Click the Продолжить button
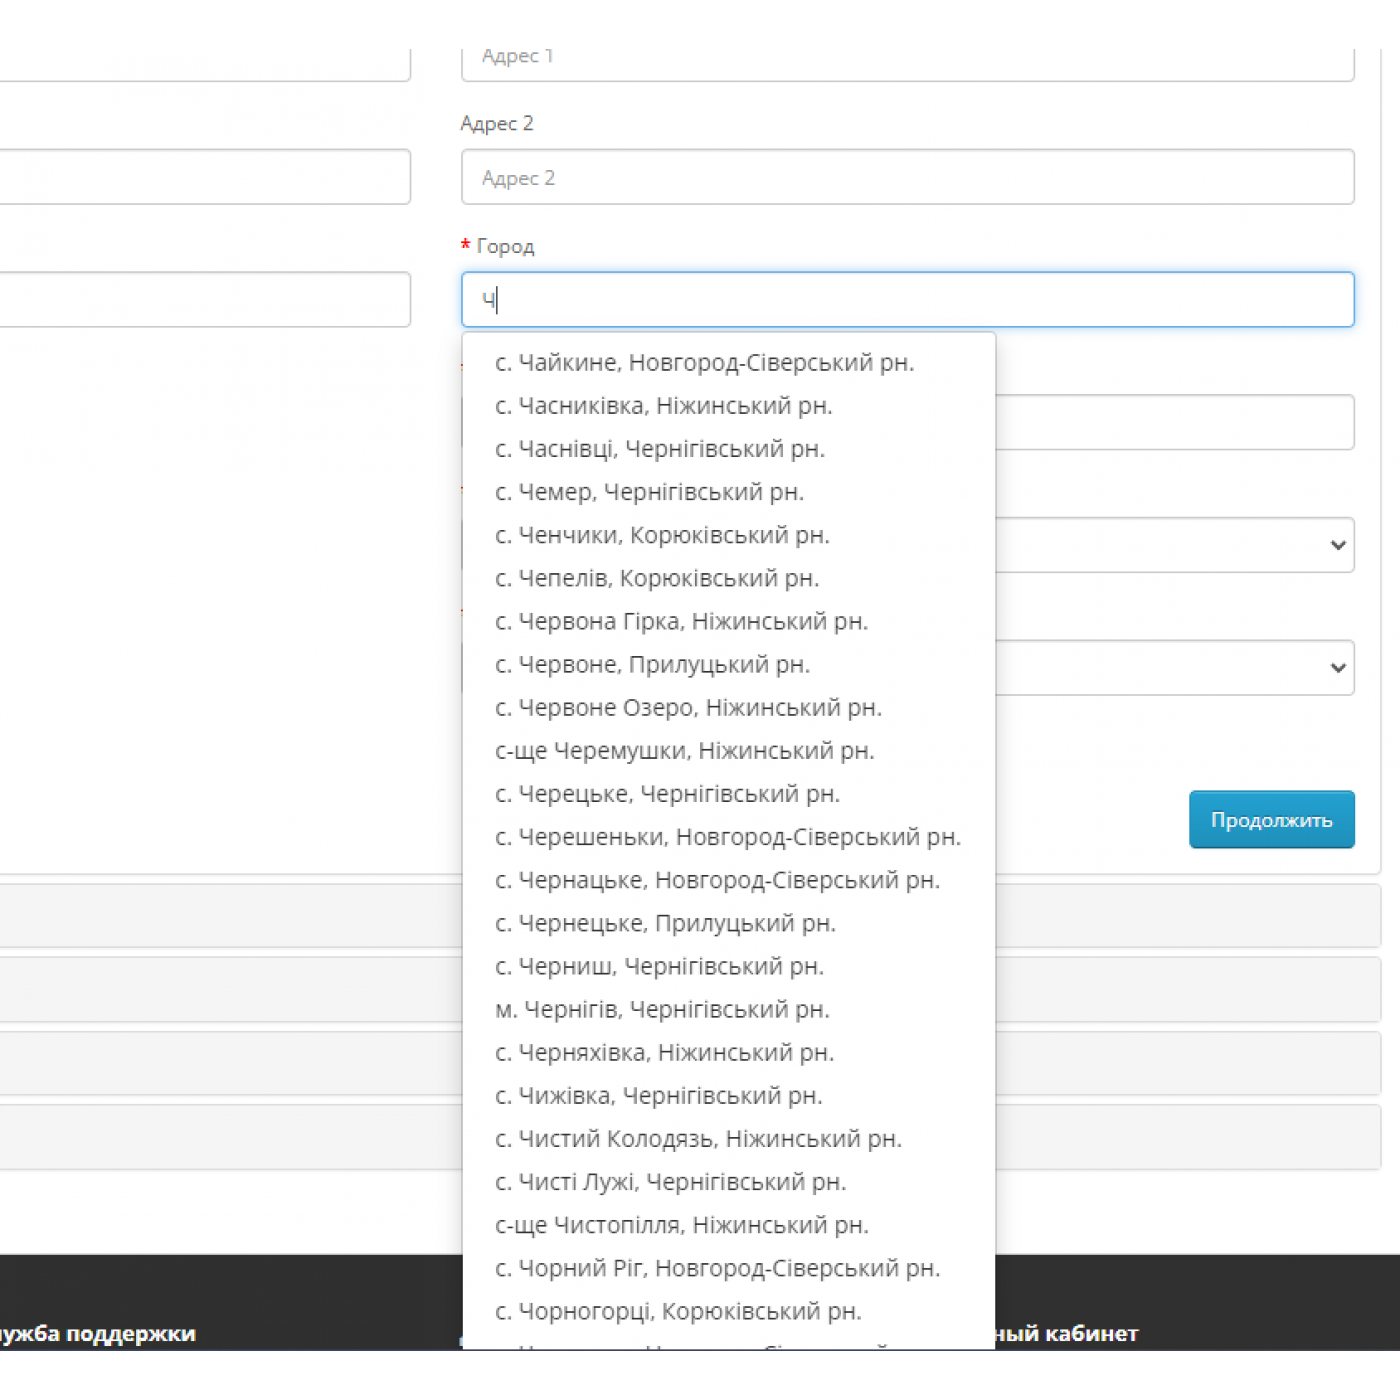The height and width of the screenshot is (1400, 1400). click(x=1271, y=820)
